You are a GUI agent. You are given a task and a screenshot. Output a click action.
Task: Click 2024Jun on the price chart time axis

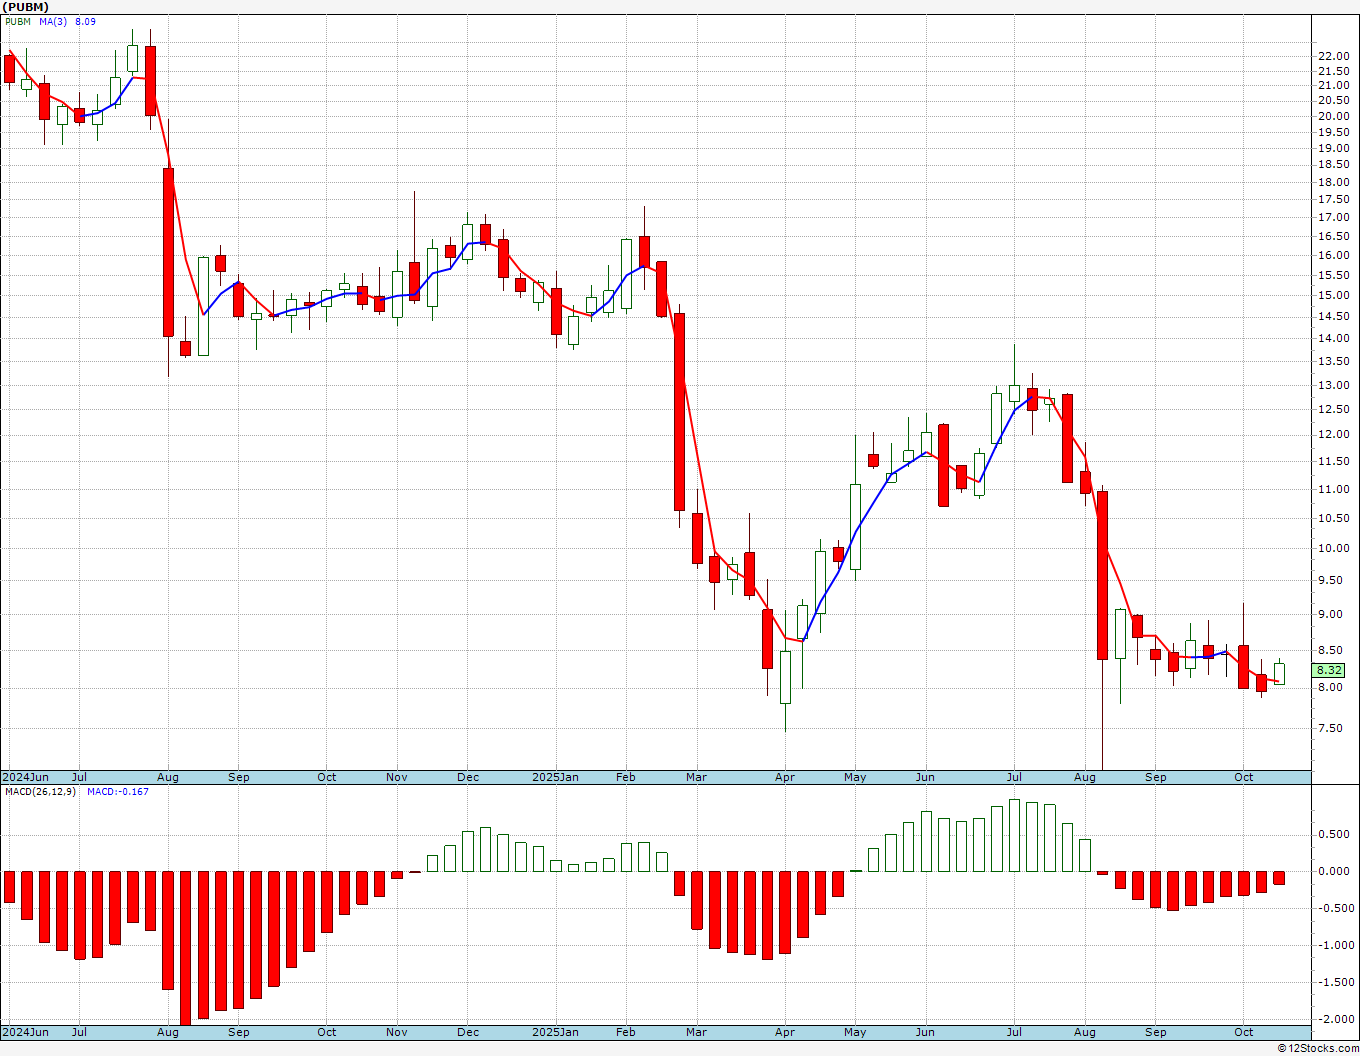(x=25, y=777)
